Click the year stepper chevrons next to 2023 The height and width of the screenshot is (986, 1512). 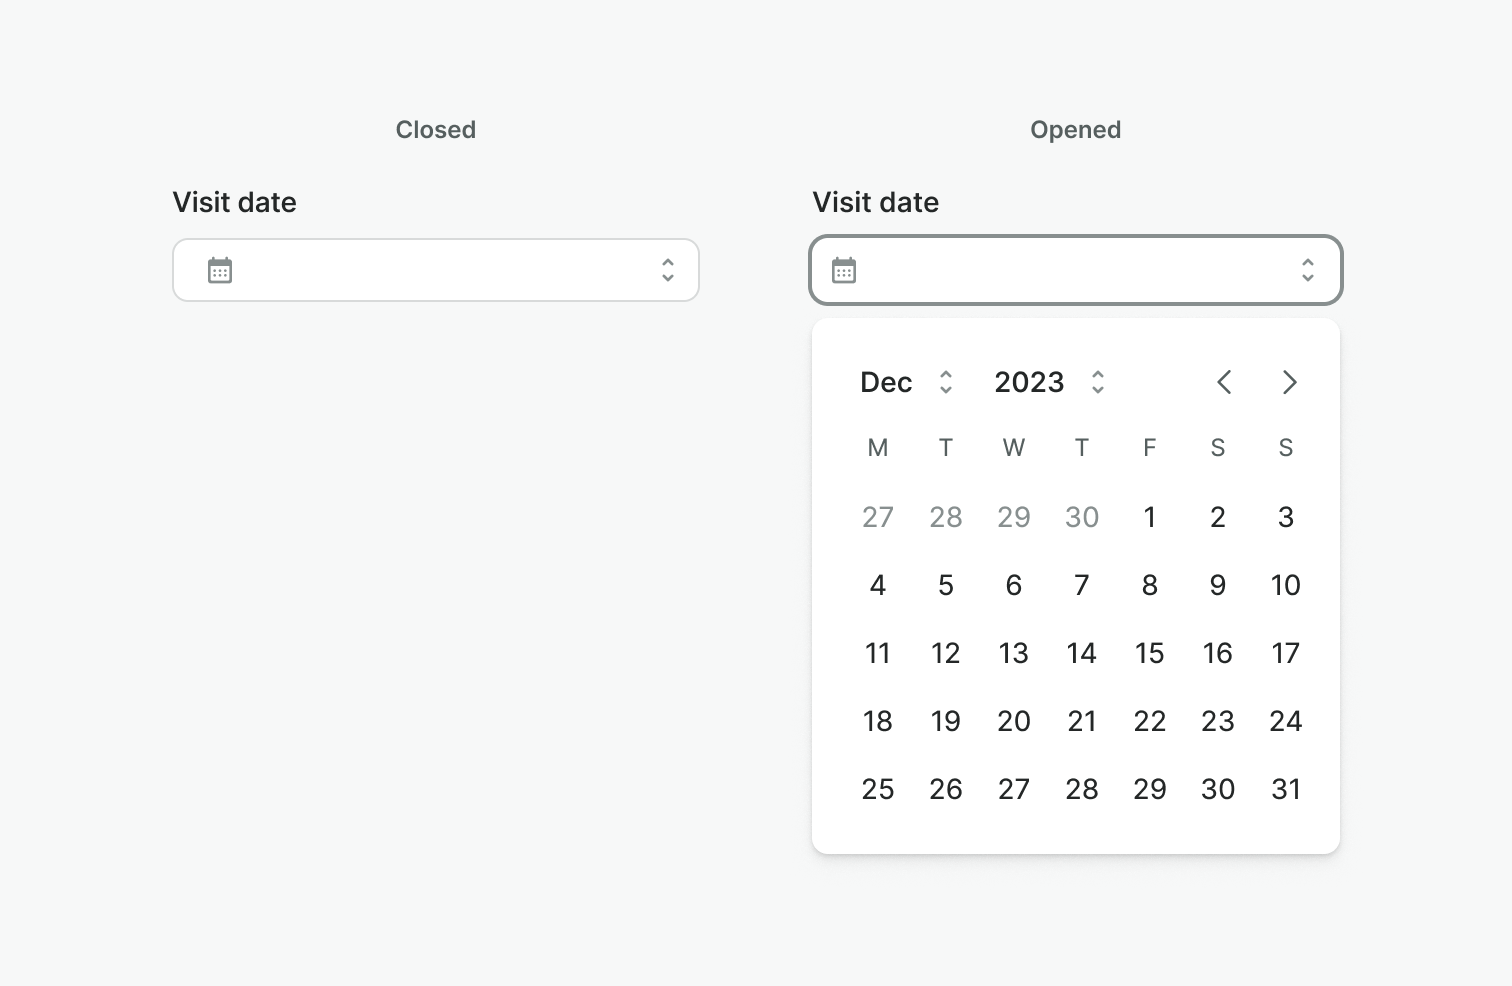[1097, 382]
